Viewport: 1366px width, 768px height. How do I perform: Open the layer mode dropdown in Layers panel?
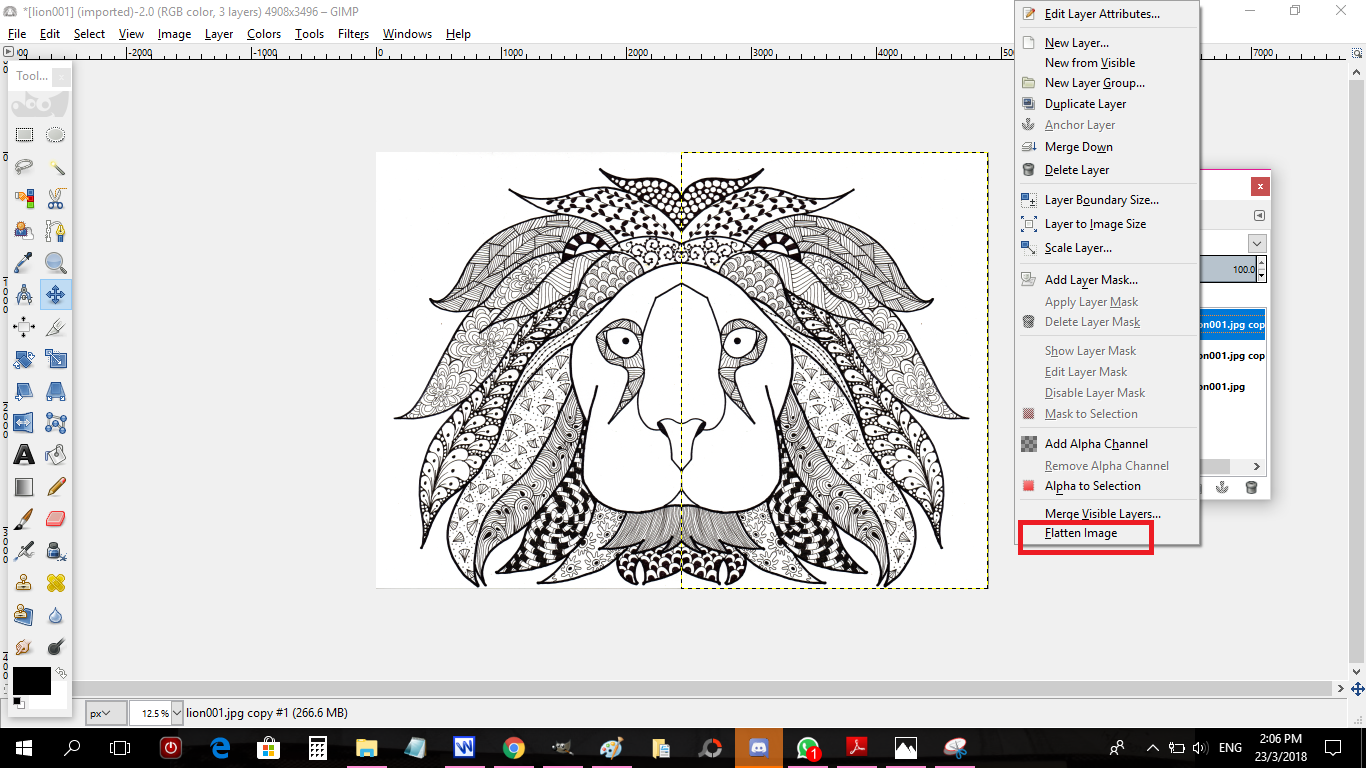click(x=1257, y=243)
